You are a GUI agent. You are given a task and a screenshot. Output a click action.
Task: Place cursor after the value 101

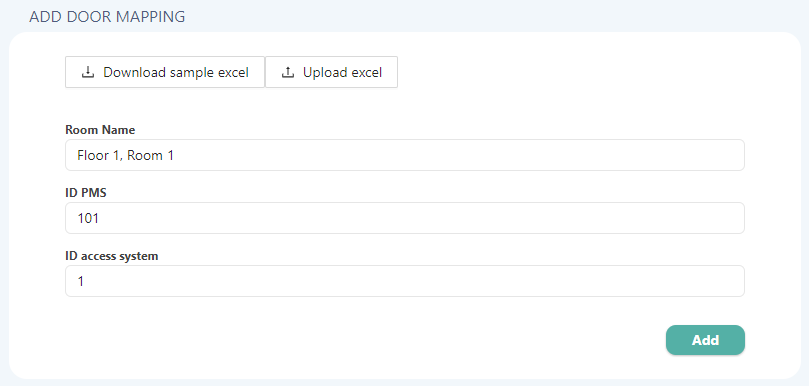(100, 218)
